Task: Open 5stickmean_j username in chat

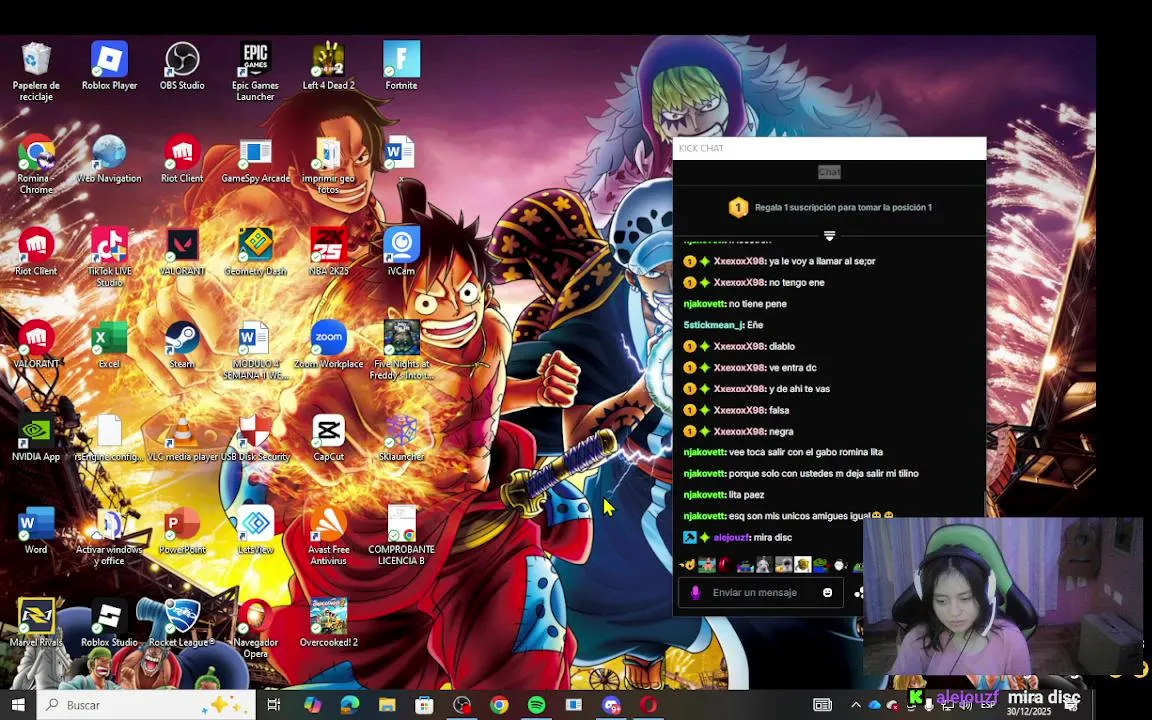Action: coord(713,325)
